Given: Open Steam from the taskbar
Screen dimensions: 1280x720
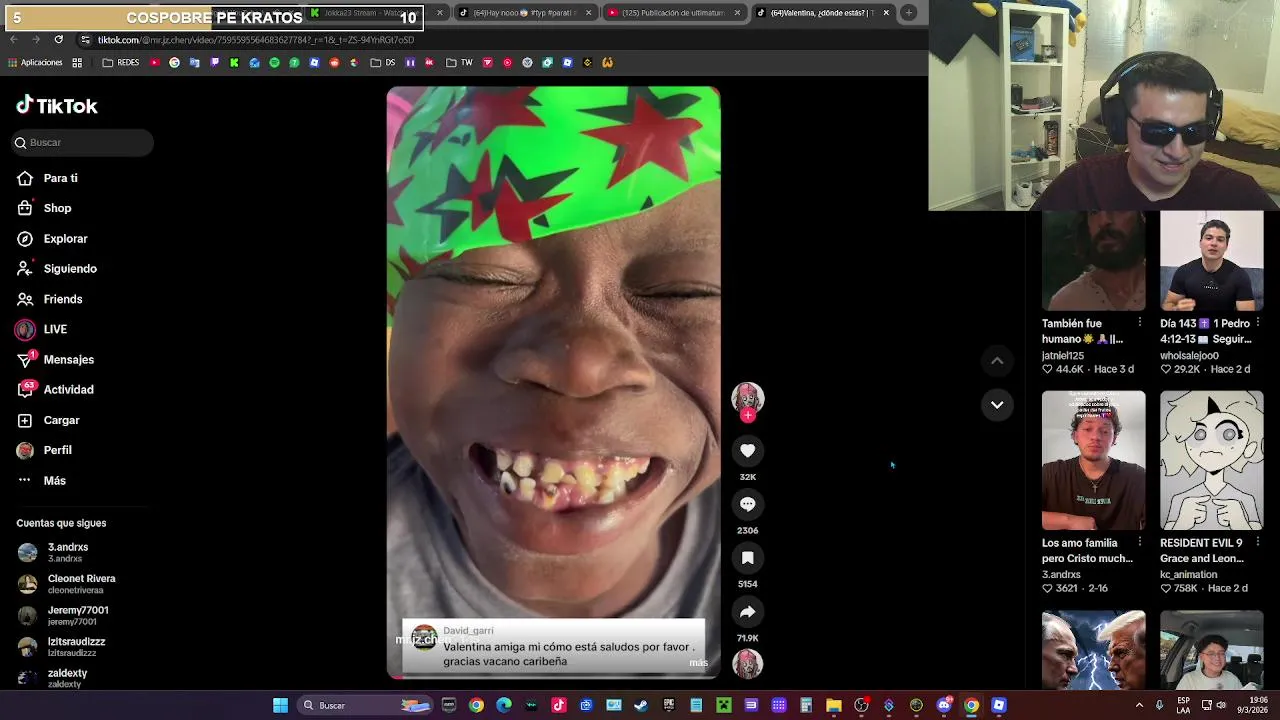Looking at the screenshot, I should [x=641, y=705].
